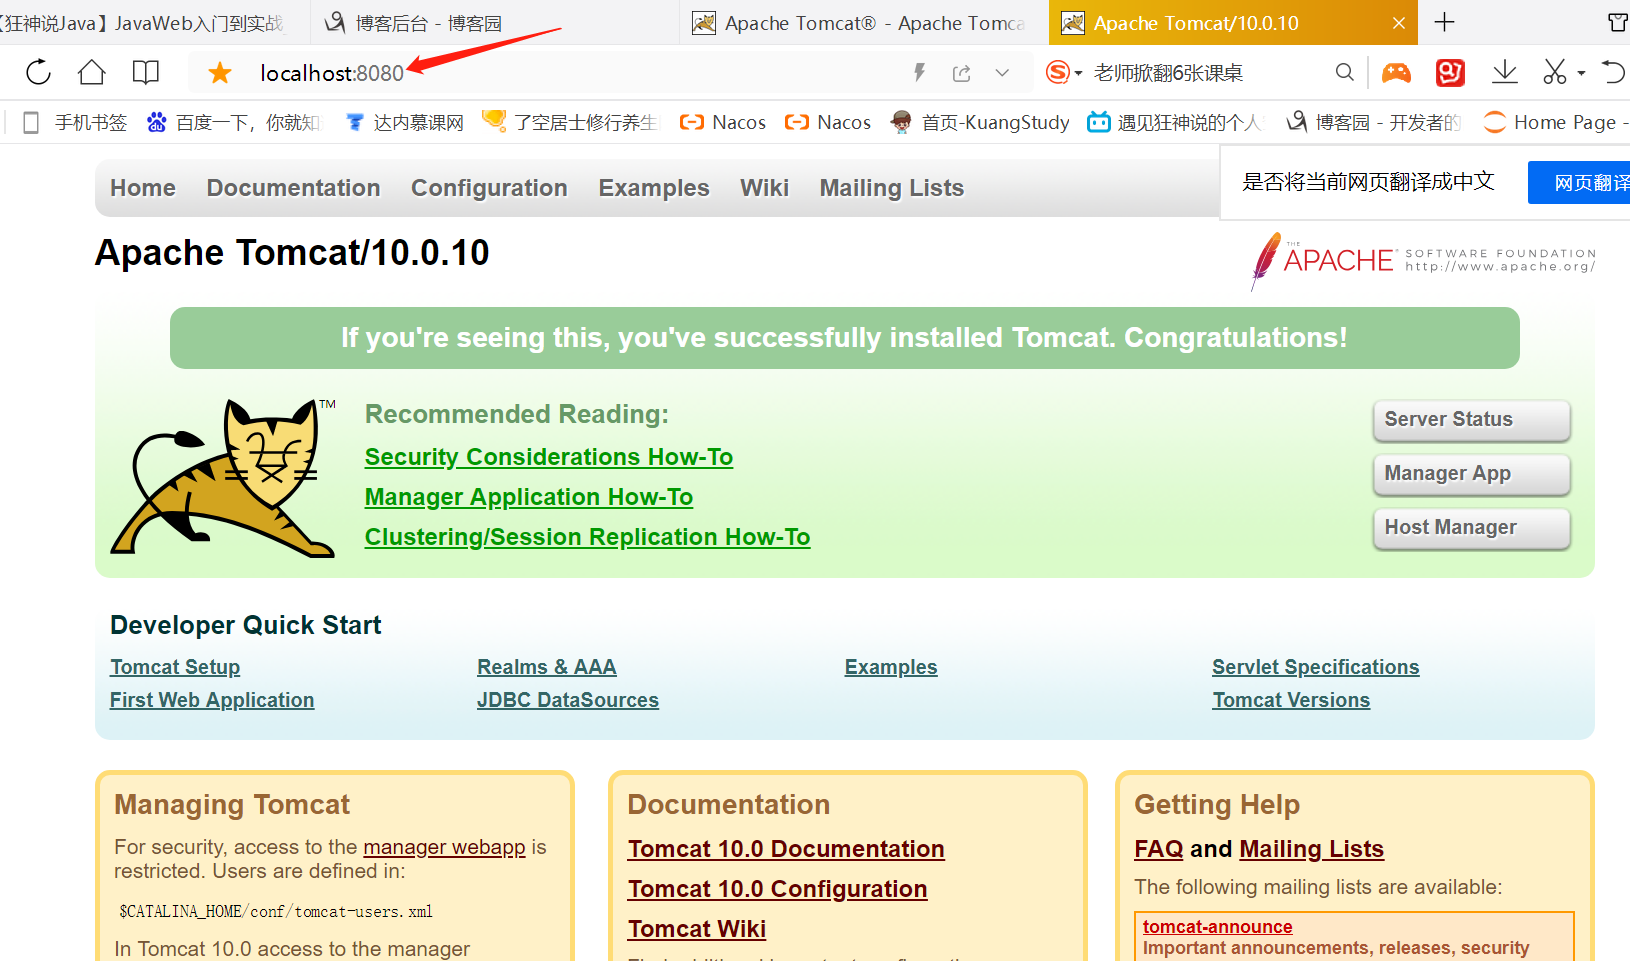
Task: Click the scissors screenshot tool icon
Action: tap(1554, 72)
